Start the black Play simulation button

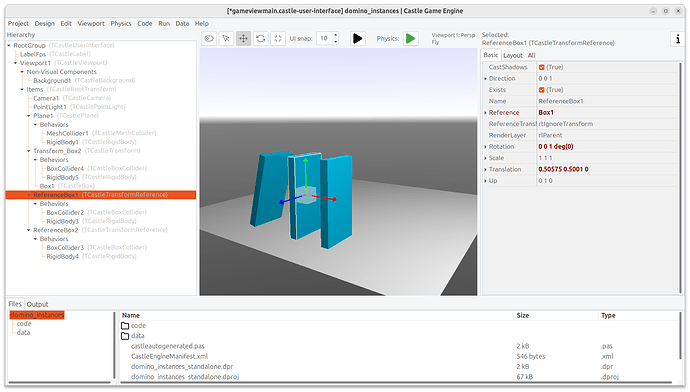[x=358, y=39]
